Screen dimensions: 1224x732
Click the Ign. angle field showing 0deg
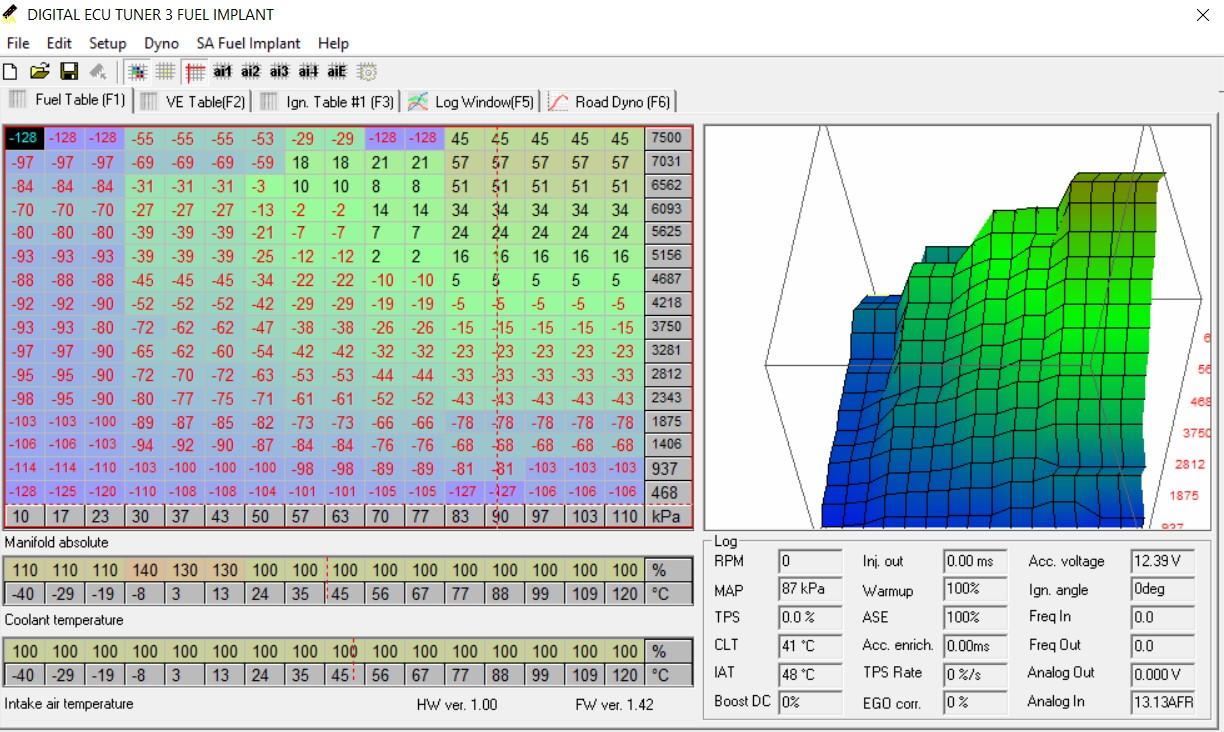click(1163, 589)
